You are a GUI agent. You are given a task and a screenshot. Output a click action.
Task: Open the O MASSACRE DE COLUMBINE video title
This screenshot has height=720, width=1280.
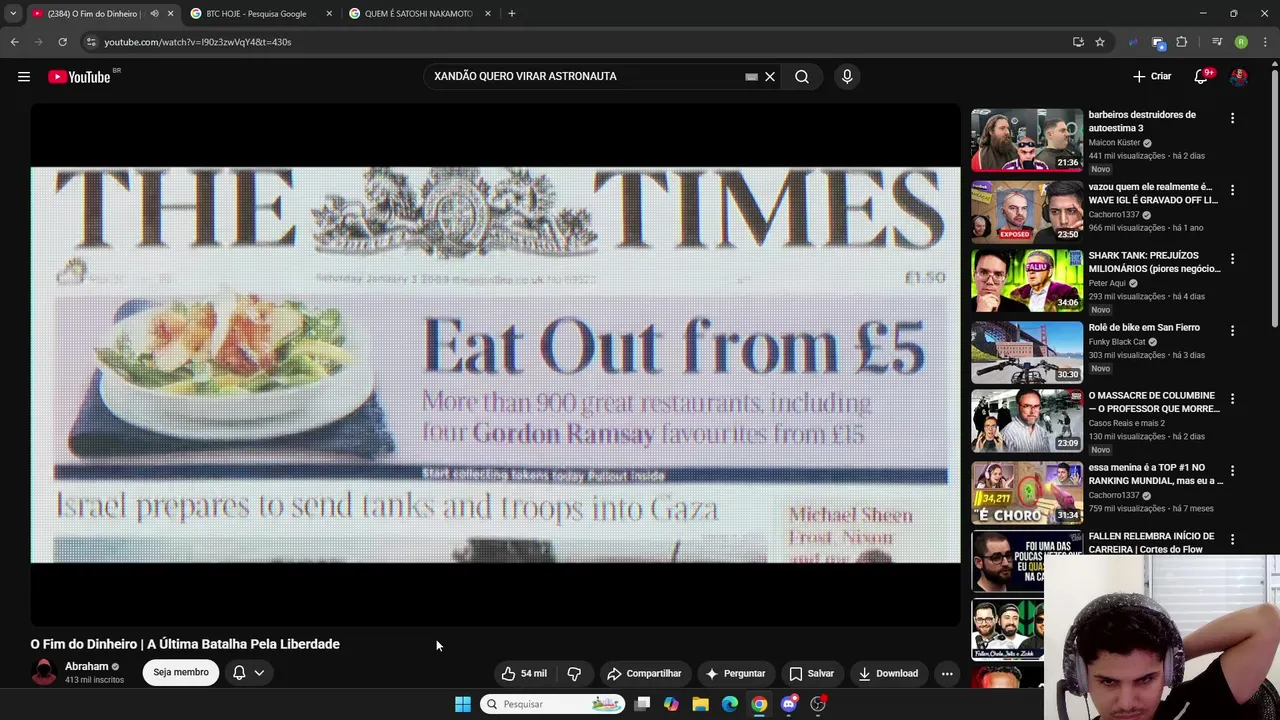[x=1154, y=402]
